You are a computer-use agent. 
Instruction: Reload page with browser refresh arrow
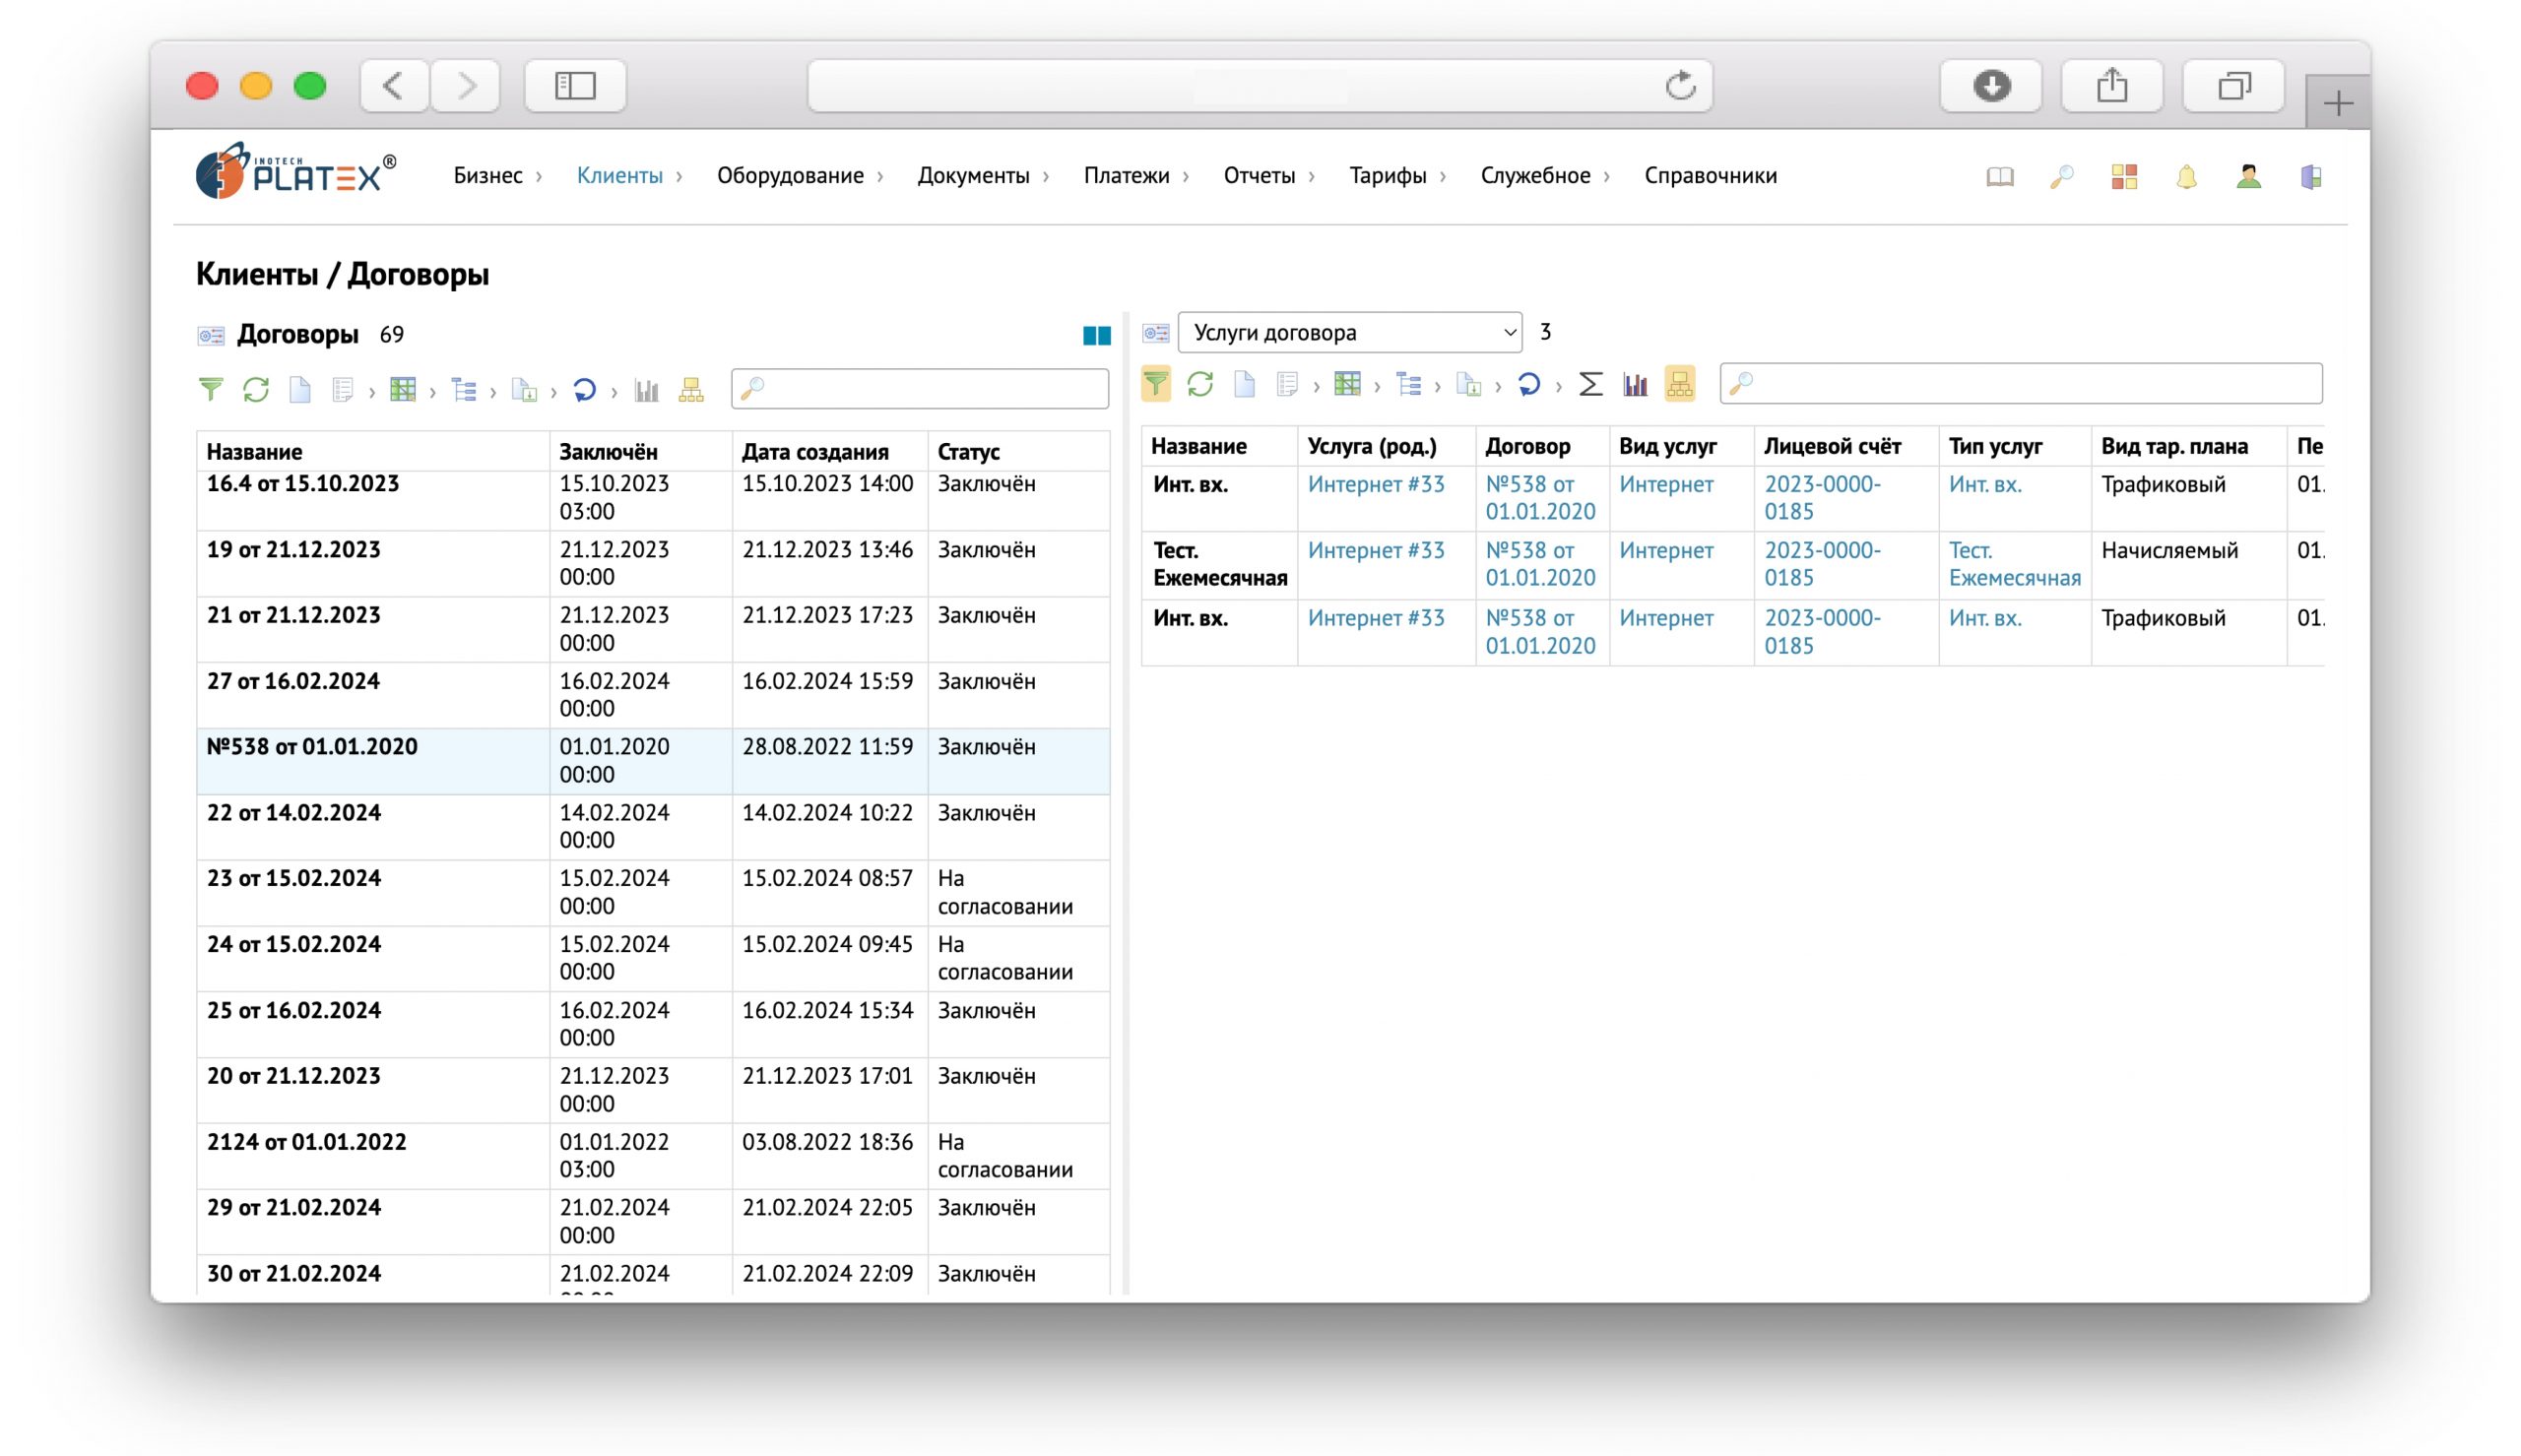click(x=1681, y=86)
